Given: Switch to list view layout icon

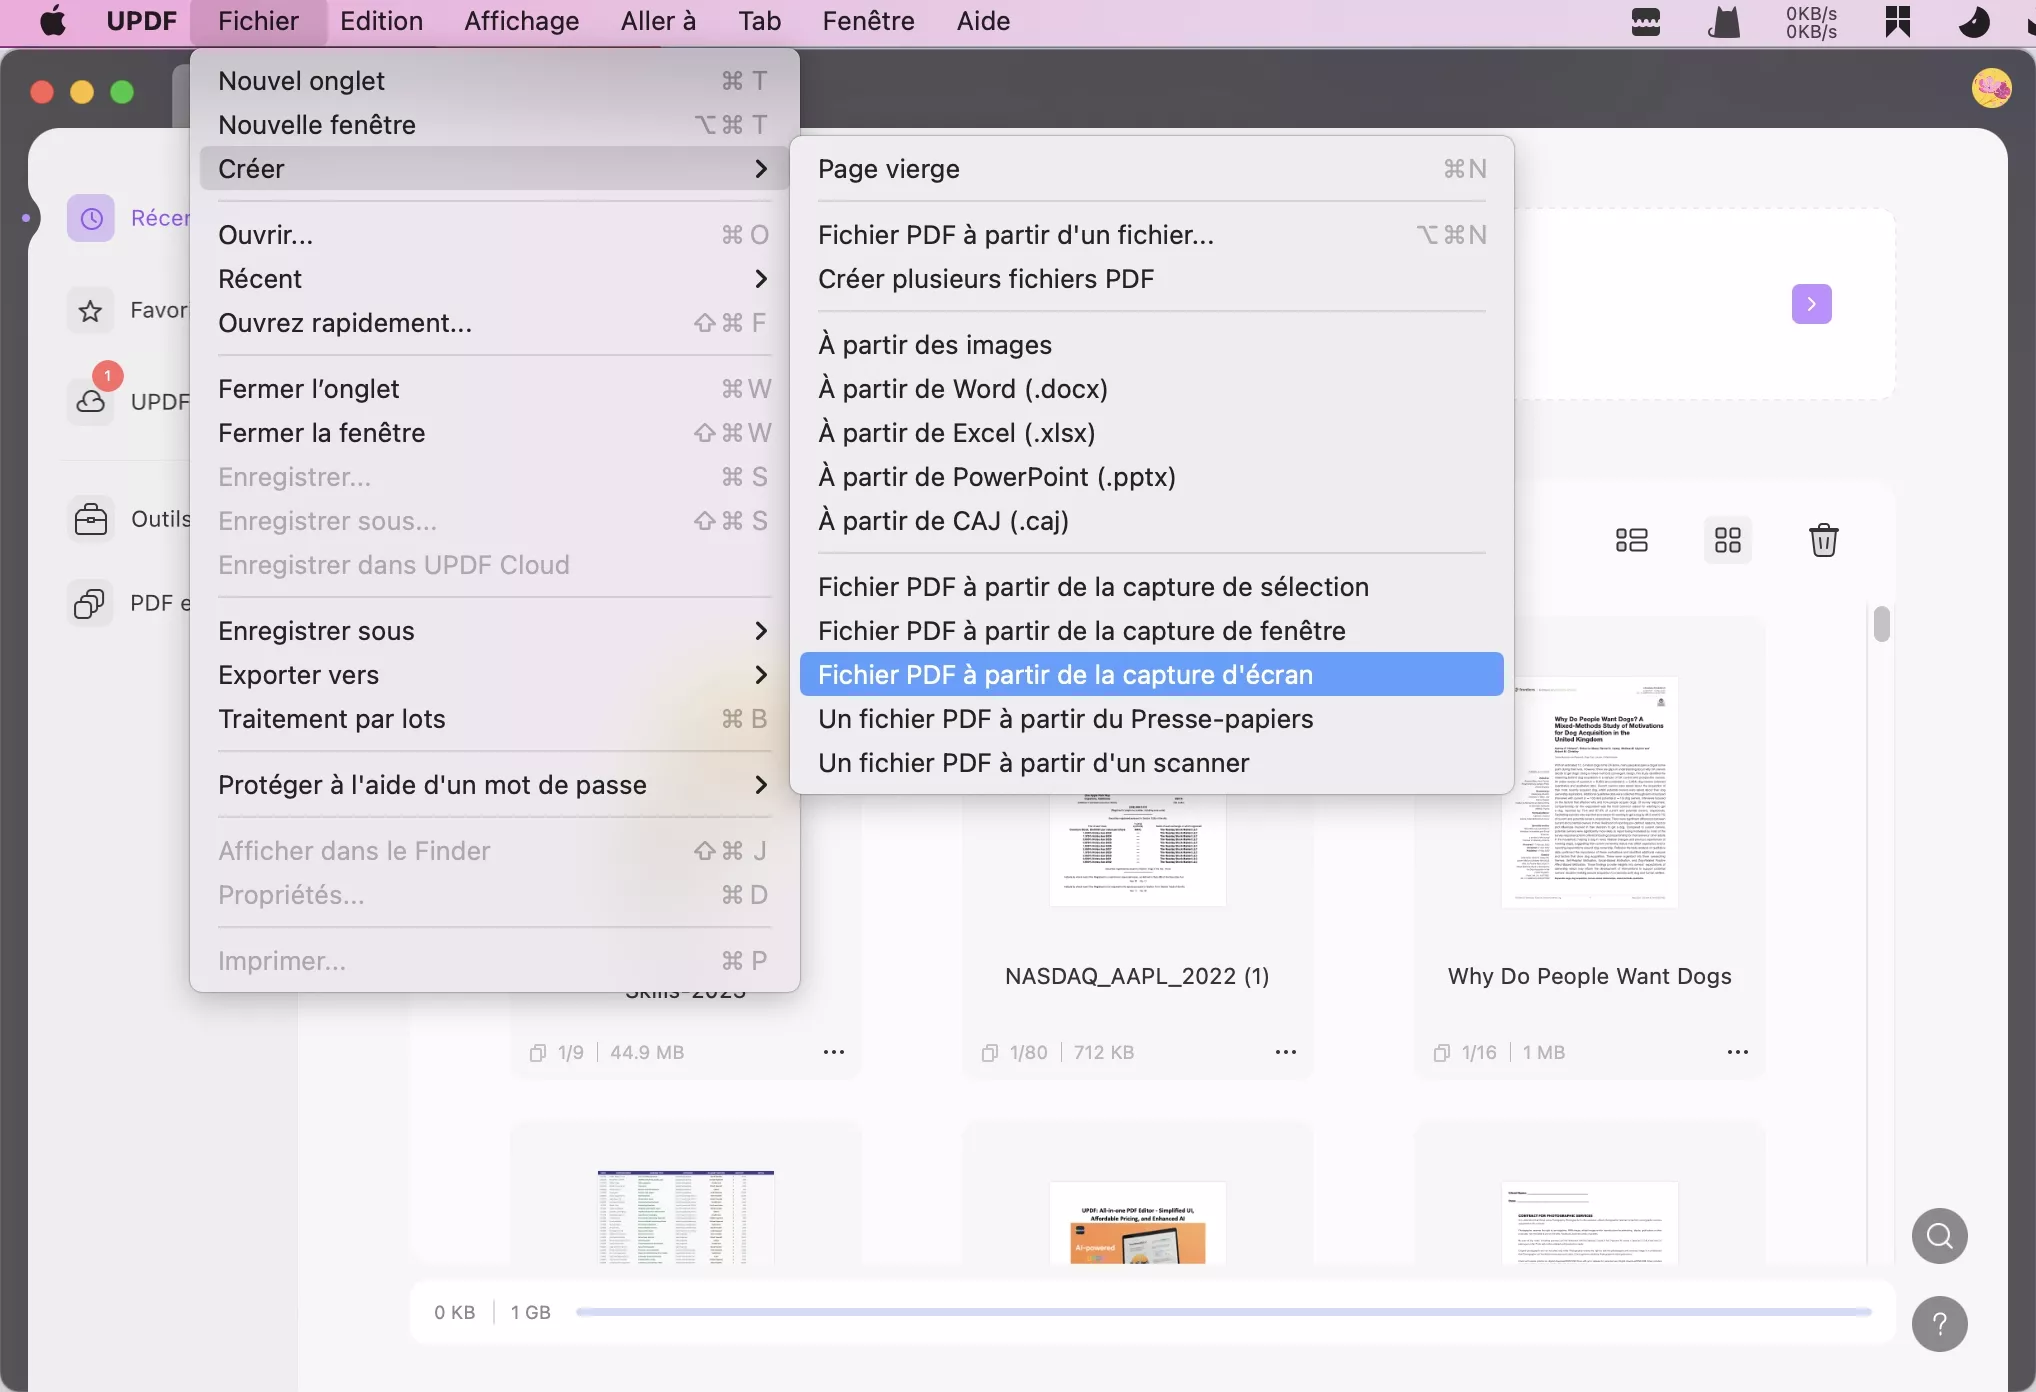Looking at the screenshot, I should pos(1631,541).
